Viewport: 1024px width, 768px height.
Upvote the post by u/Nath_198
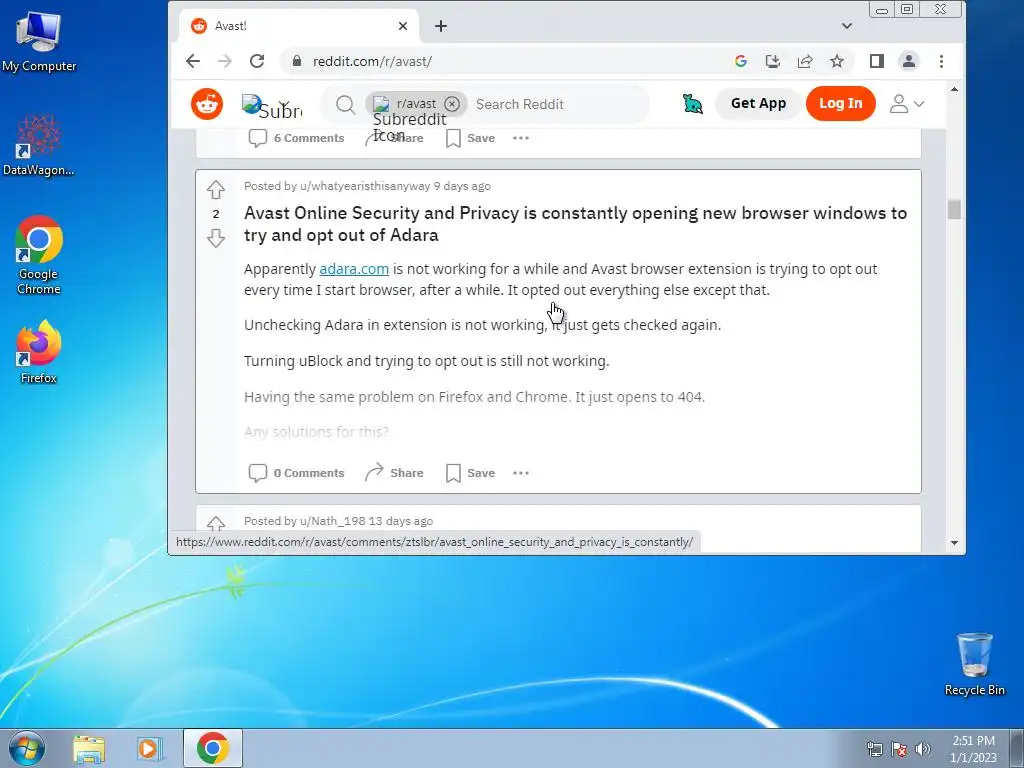click(x=216, y=523)
